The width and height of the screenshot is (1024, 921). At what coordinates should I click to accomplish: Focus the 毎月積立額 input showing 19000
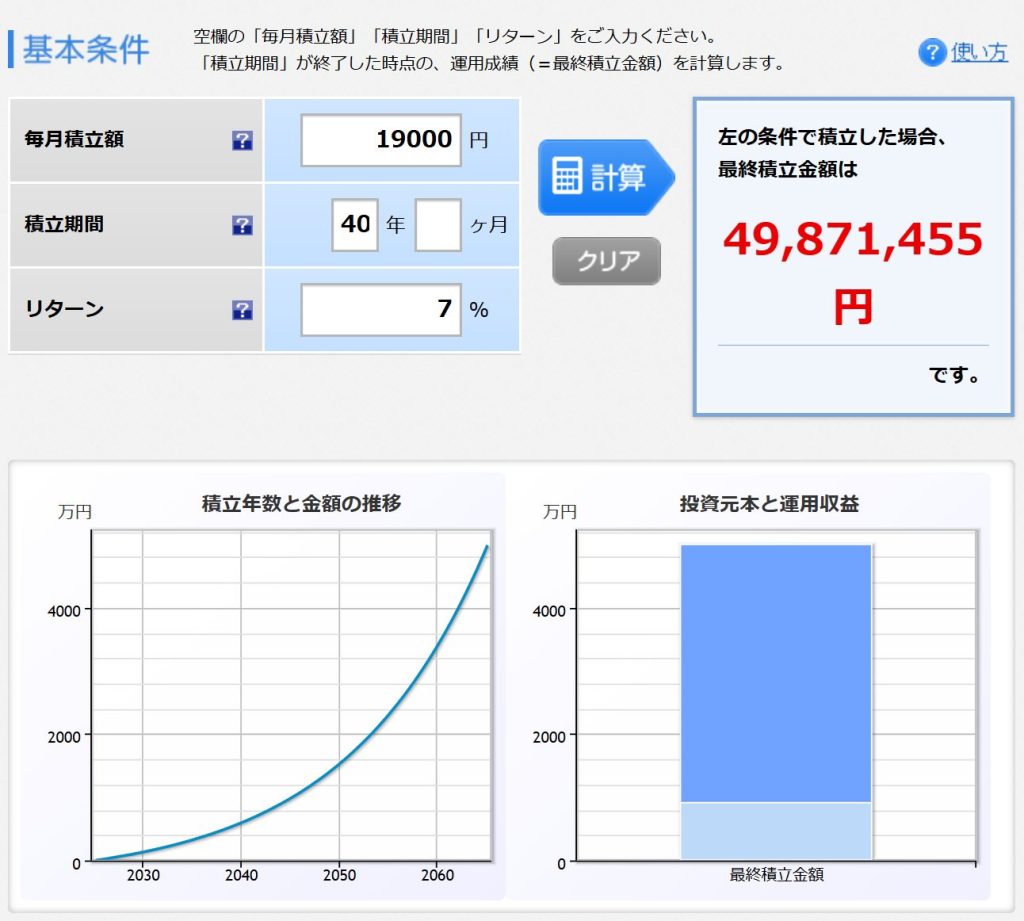[381, 140]
